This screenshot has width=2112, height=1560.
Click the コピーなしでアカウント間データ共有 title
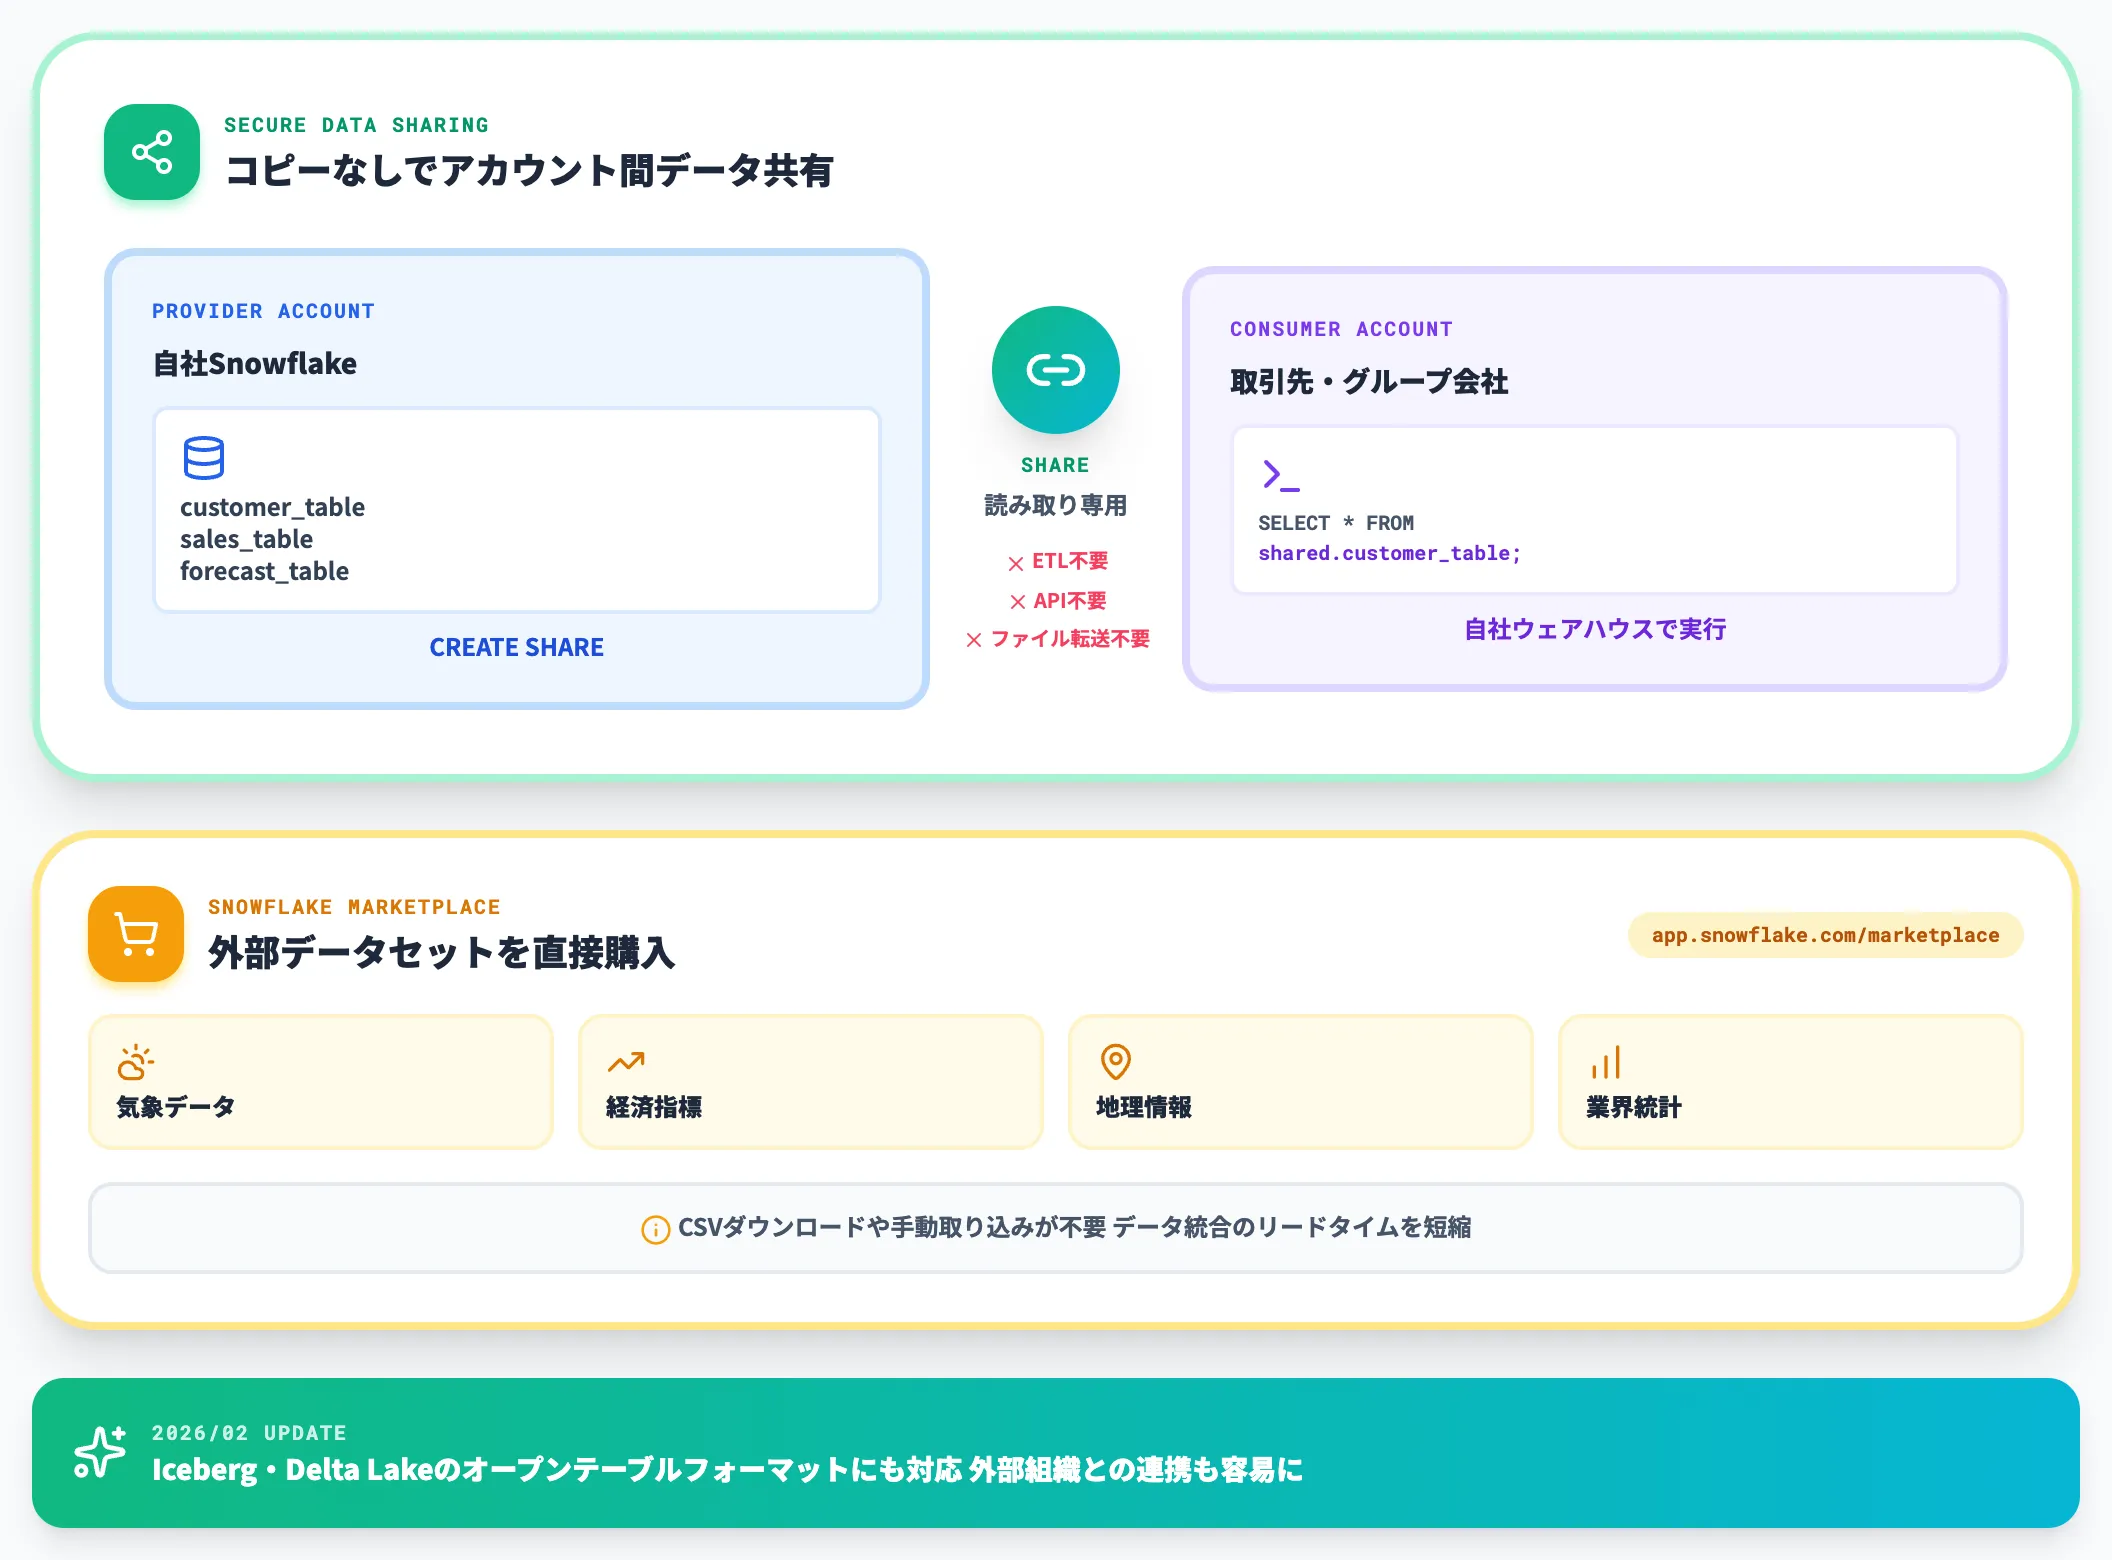(x=529, y=170)
